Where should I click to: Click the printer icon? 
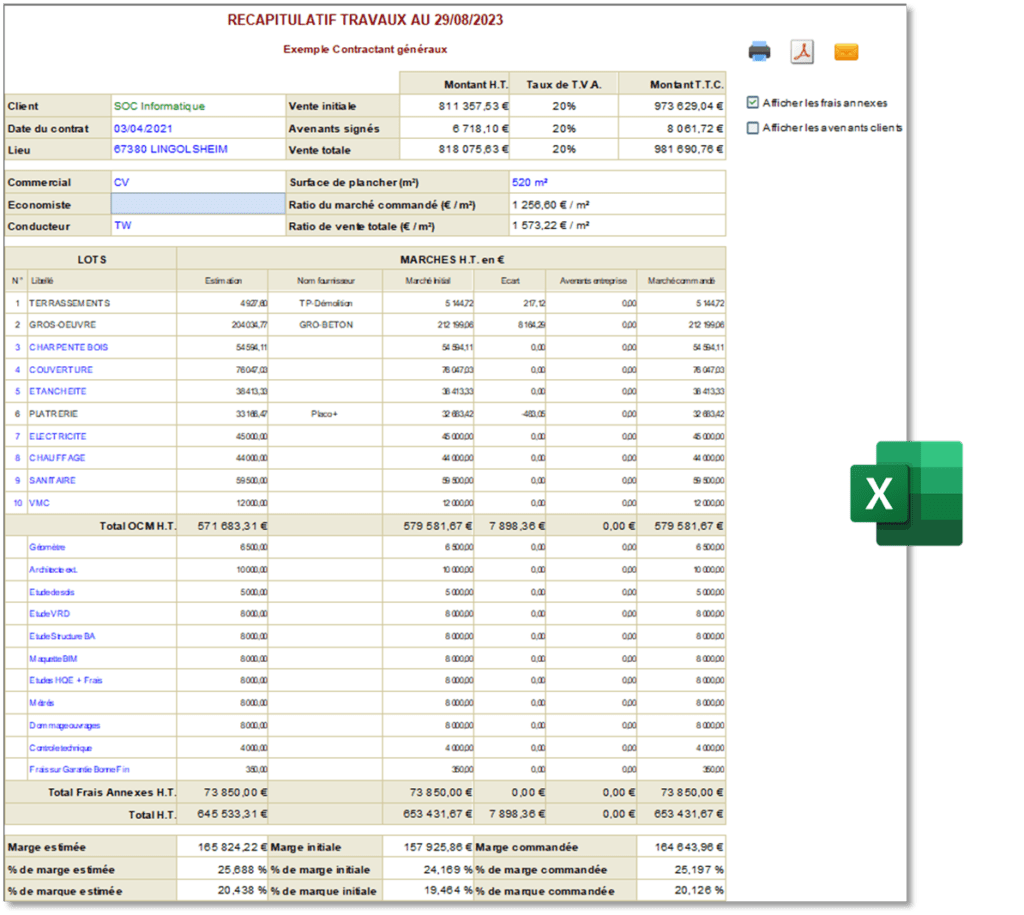(x=759, y=52)
